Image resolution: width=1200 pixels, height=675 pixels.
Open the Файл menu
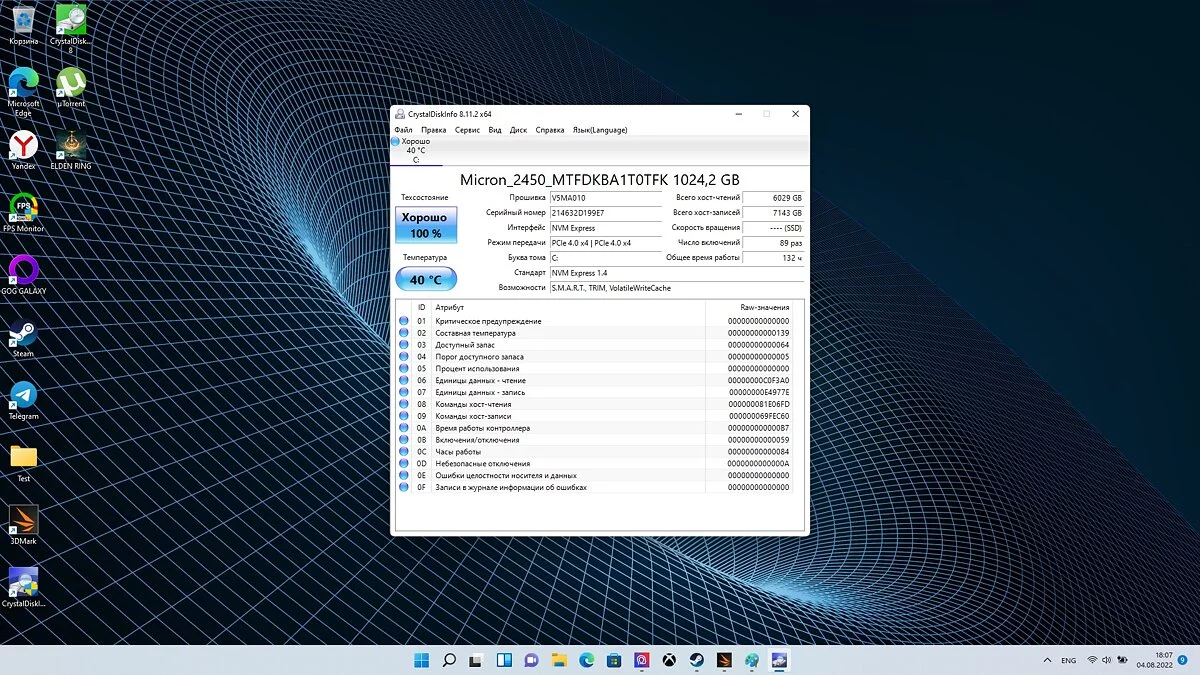pos(403,130)
